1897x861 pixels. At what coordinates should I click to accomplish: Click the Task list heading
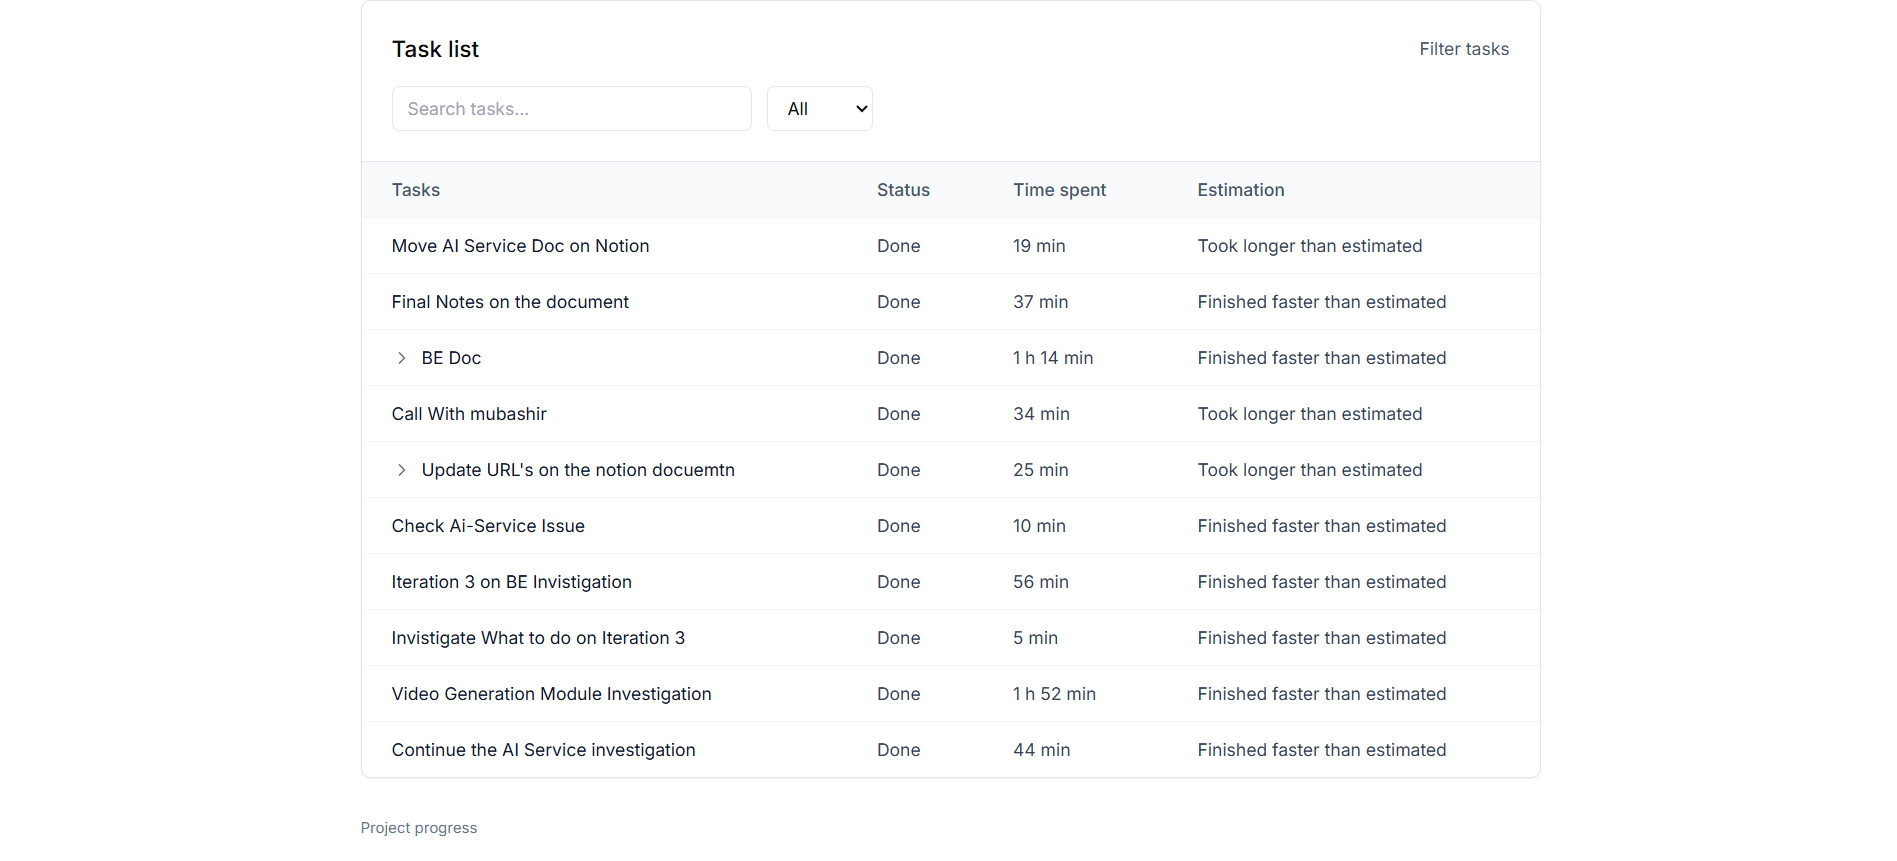click(435, 49)
